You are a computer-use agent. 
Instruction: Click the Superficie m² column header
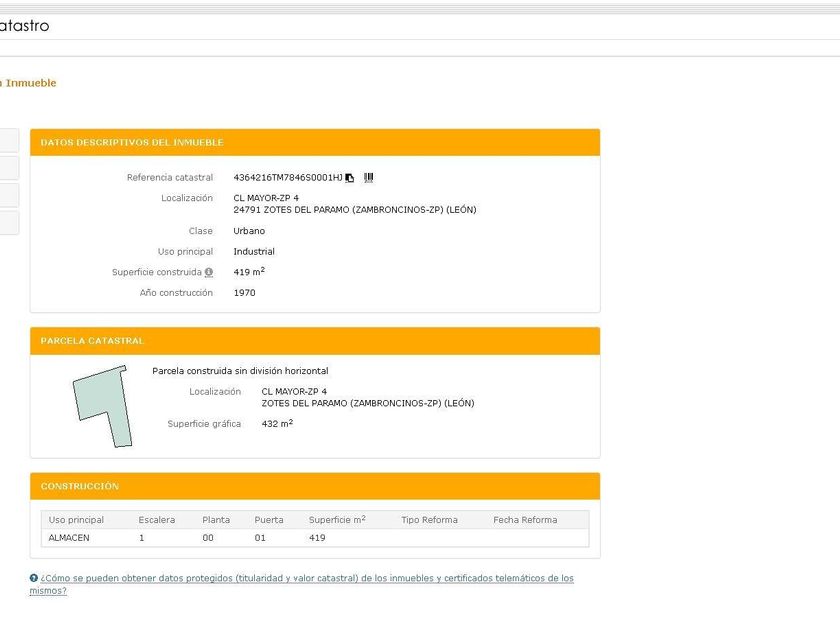coord(337,520)
